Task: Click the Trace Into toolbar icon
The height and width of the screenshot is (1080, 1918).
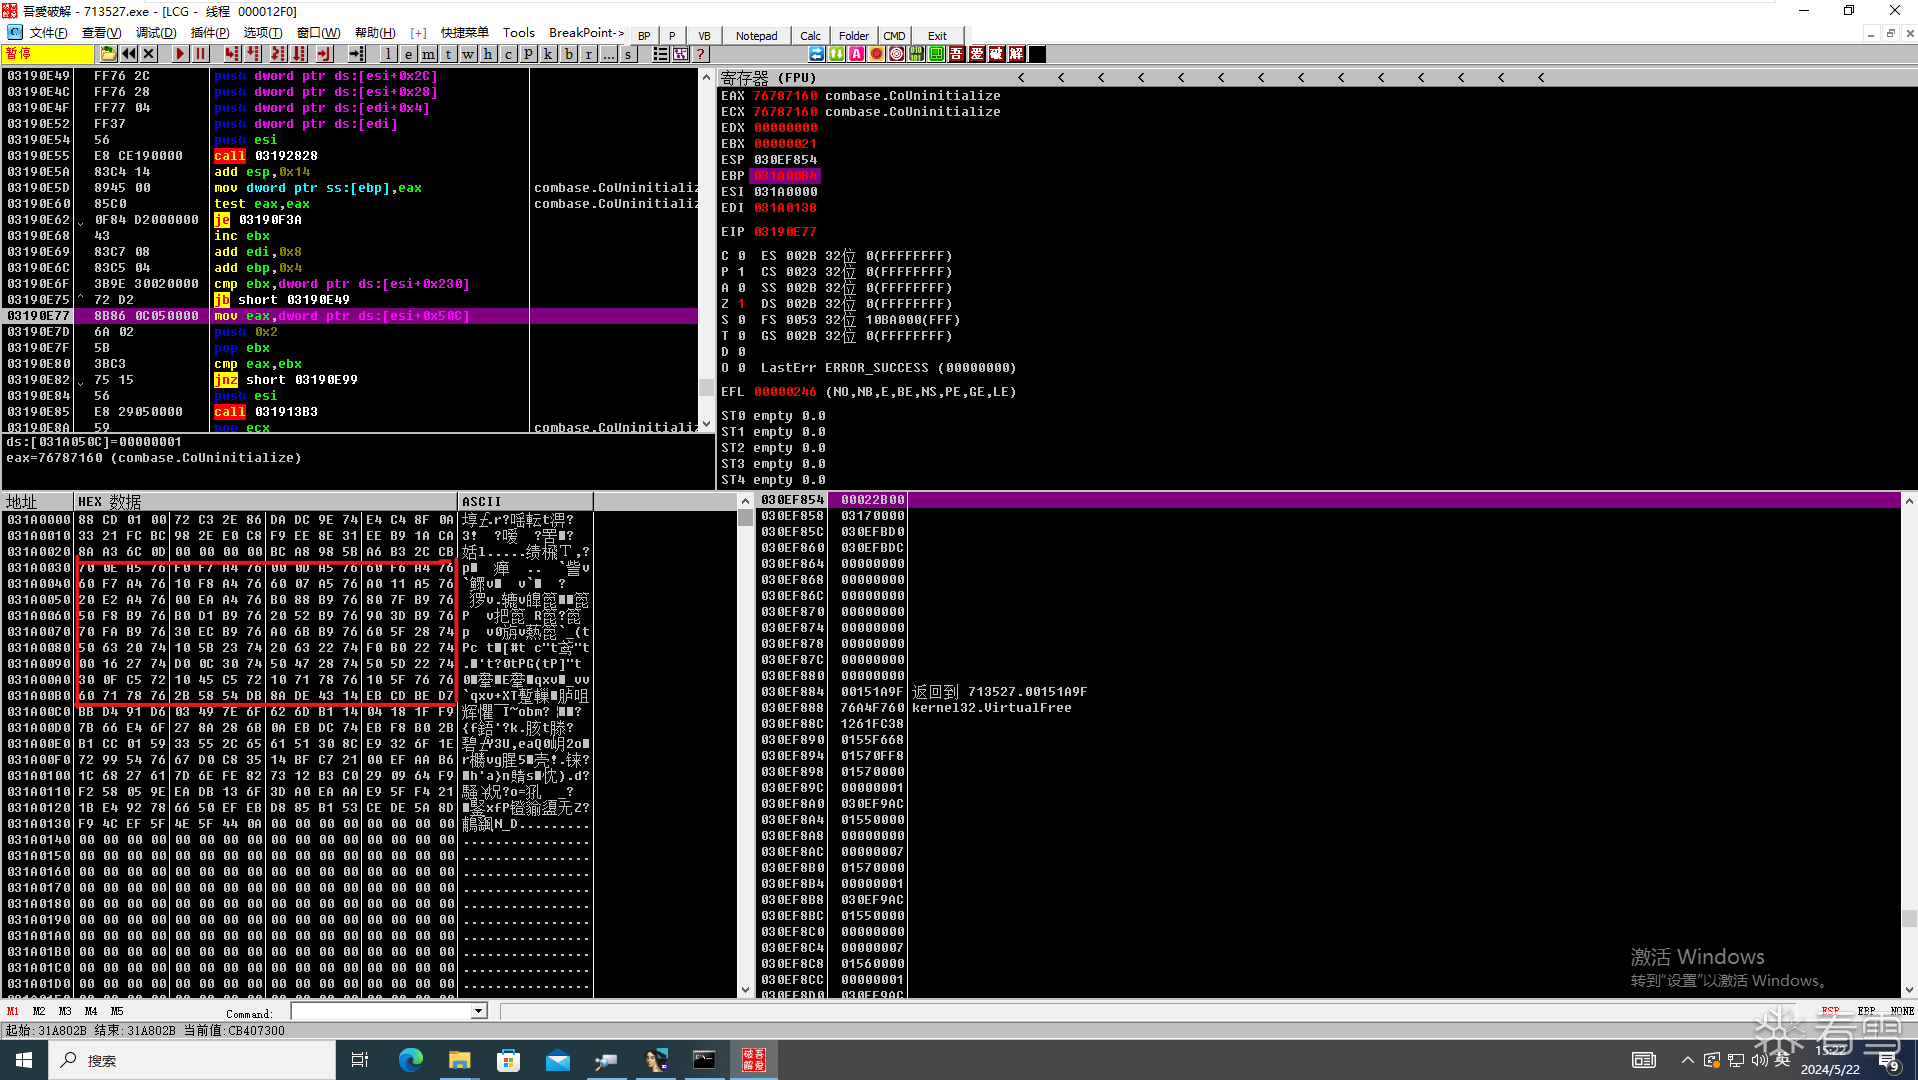Action: pyautogui.click(x=278, y=54)
